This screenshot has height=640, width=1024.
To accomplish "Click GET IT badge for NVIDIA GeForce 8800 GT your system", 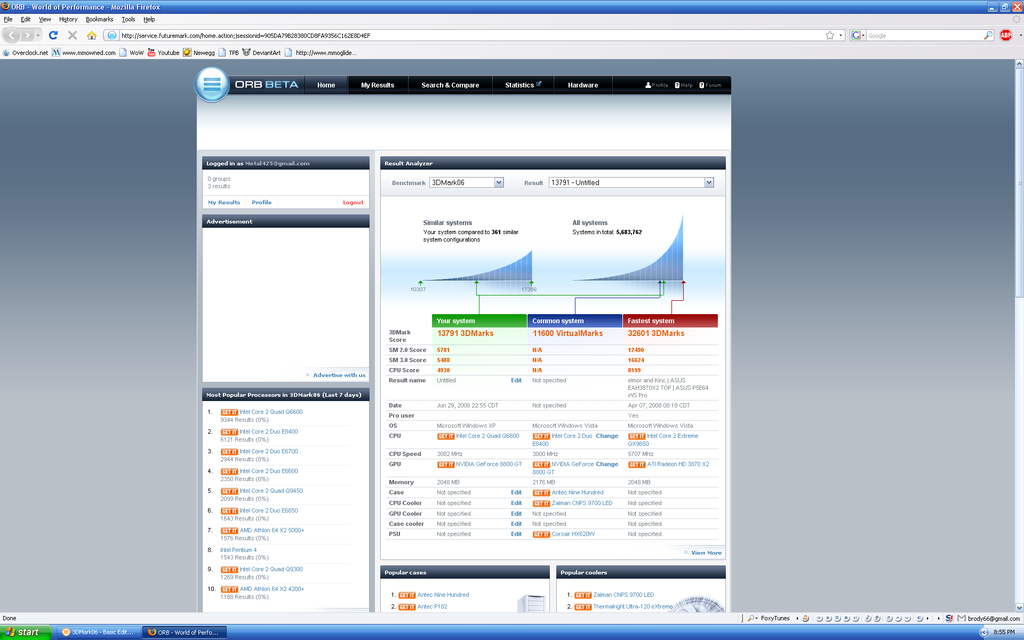I will (445, 464).
